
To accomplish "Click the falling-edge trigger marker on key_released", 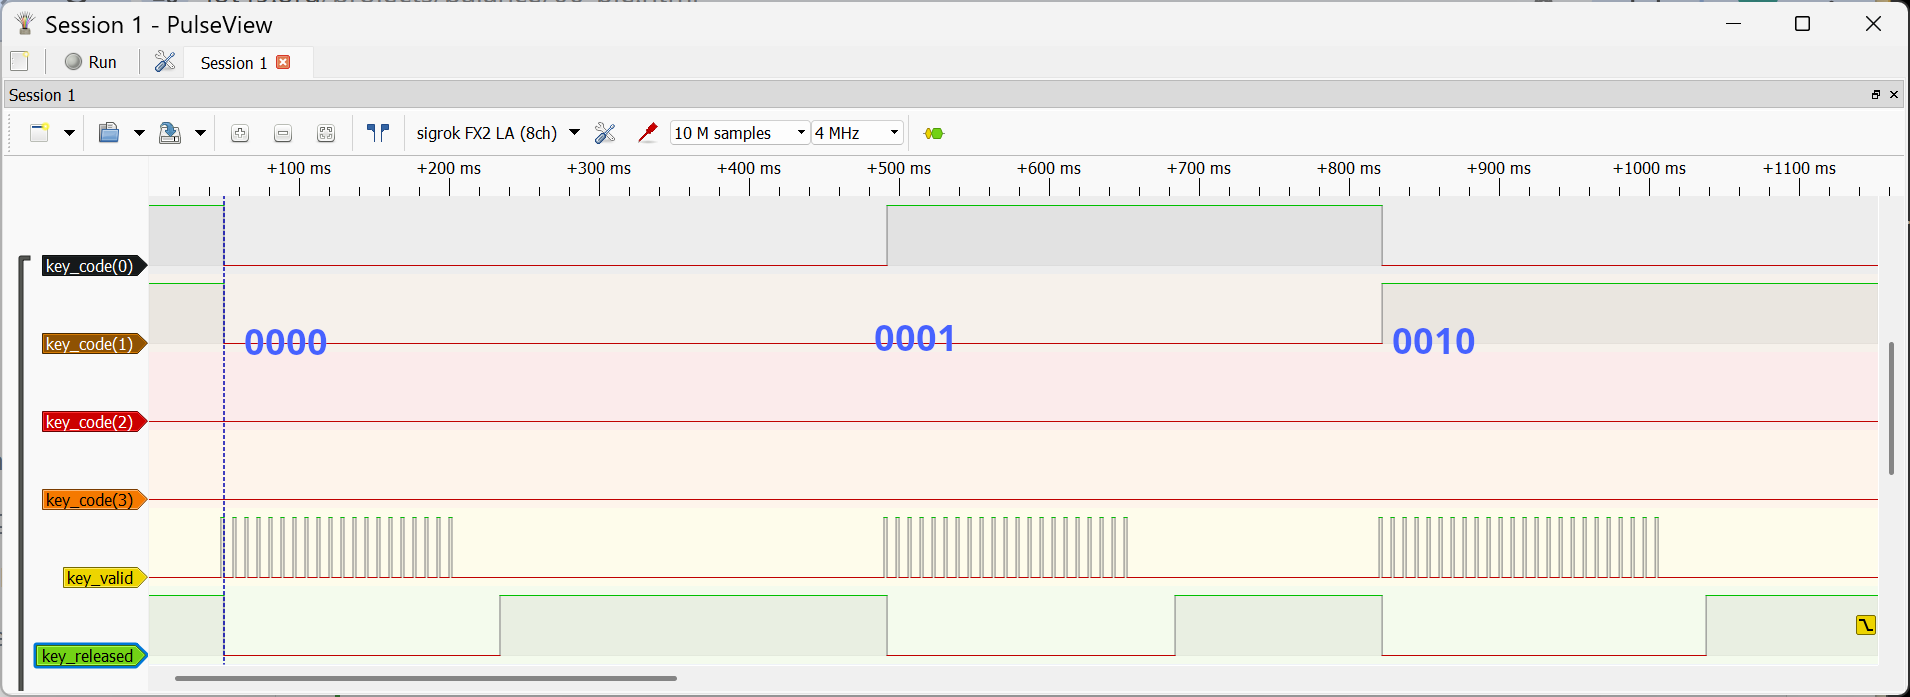I will pyautogui.click(x=1865, y=625).
